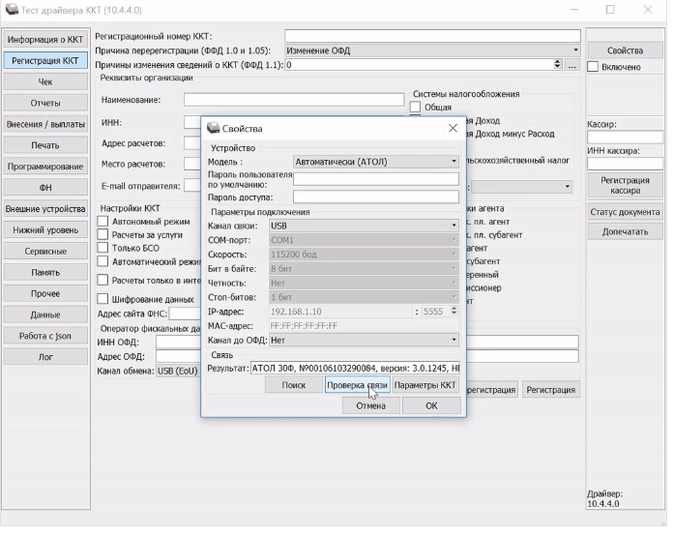
Task: Click the Кассир input field
Action: (x=624, y=137)
